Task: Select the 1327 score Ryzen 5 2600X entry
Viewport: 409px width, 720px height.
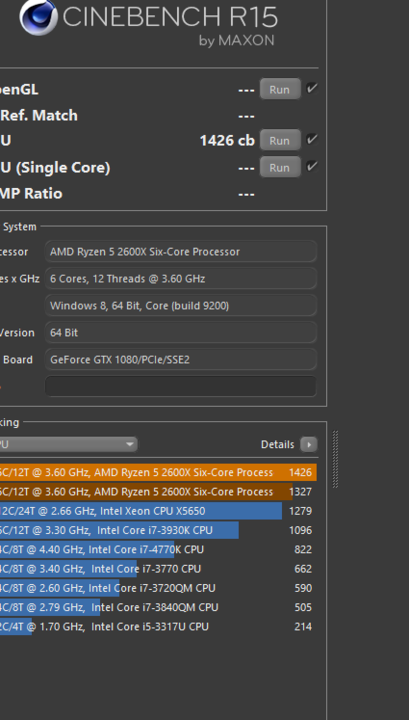Action: click(x=158, y=492)
